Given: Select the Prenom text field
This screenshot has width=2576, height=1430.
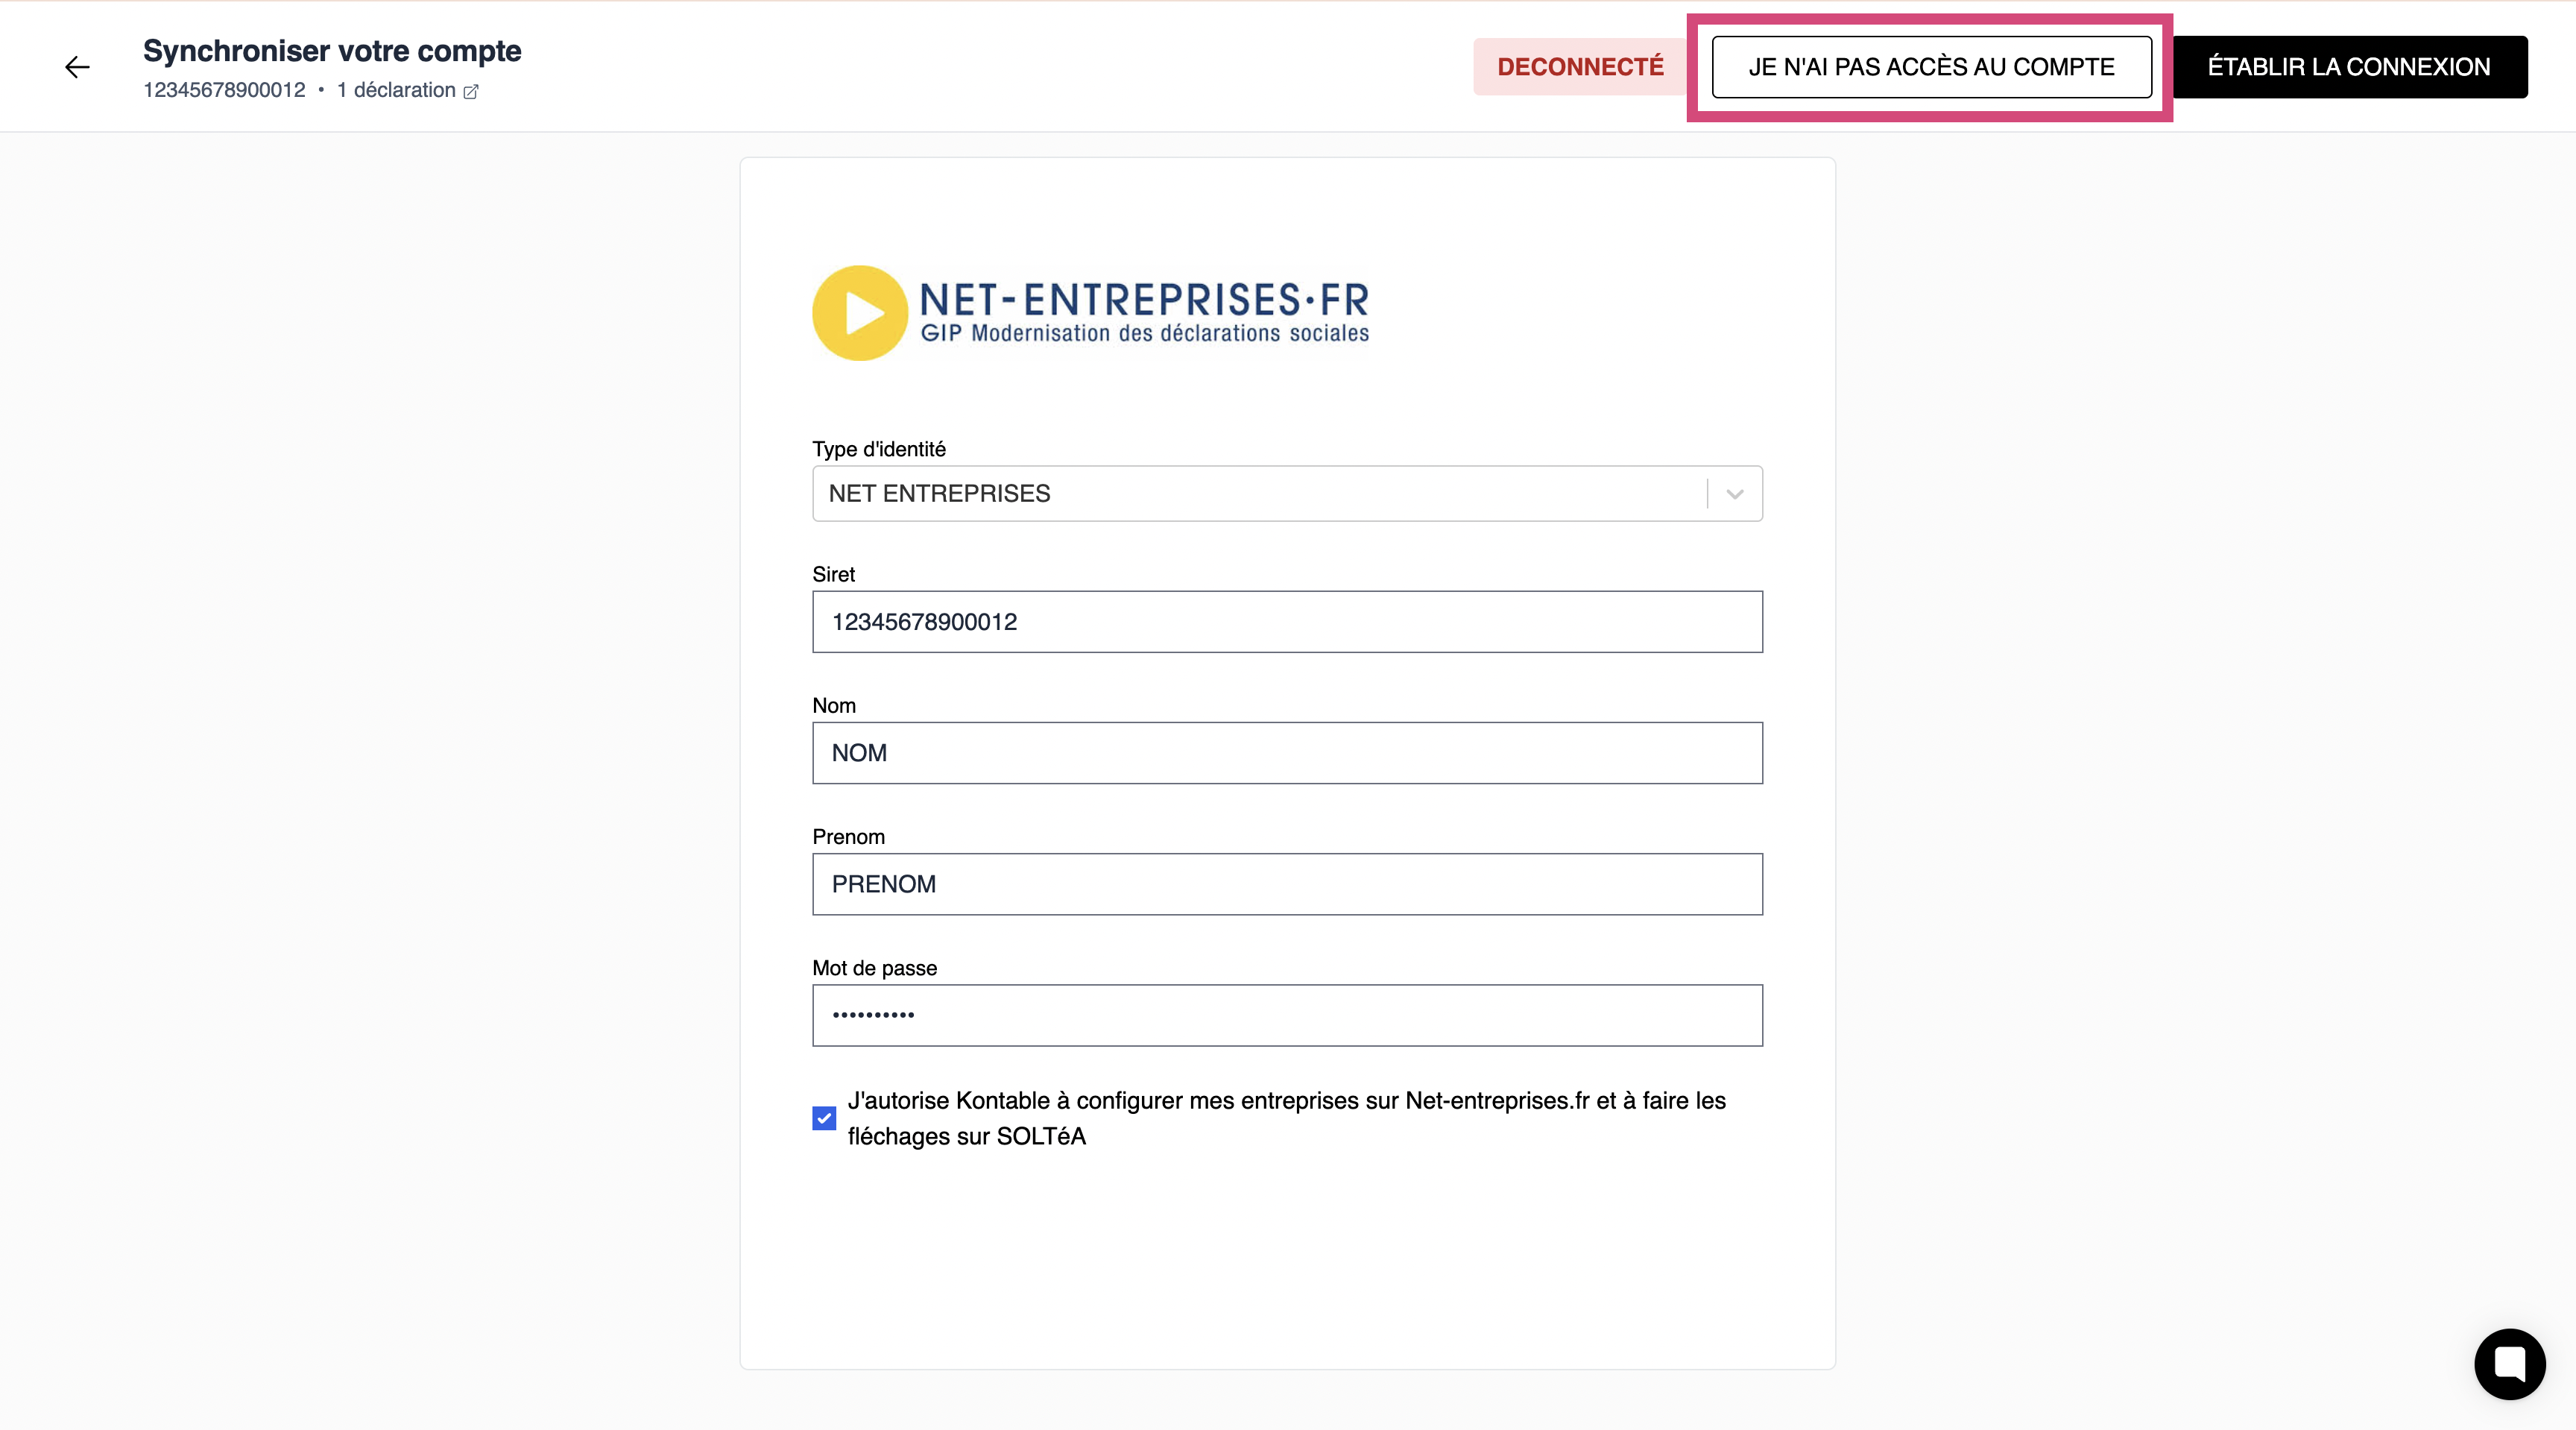Looking at the screenshot, I should (x=1287, y=884).
